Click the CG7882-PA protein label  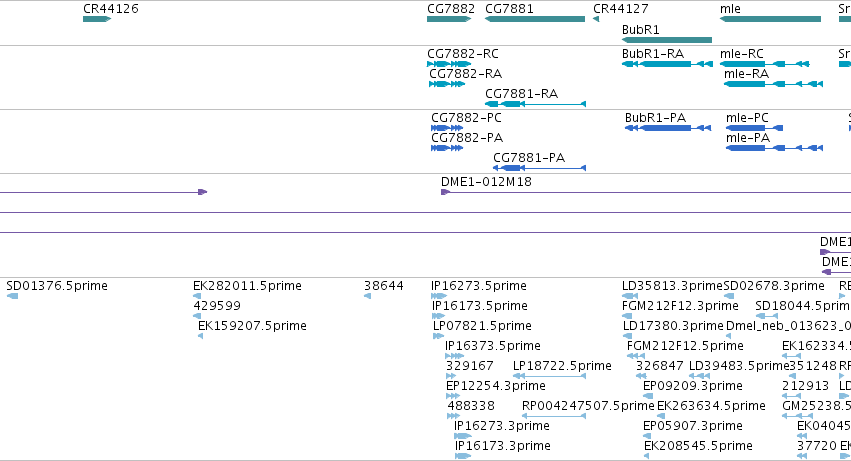pos(467,138)
